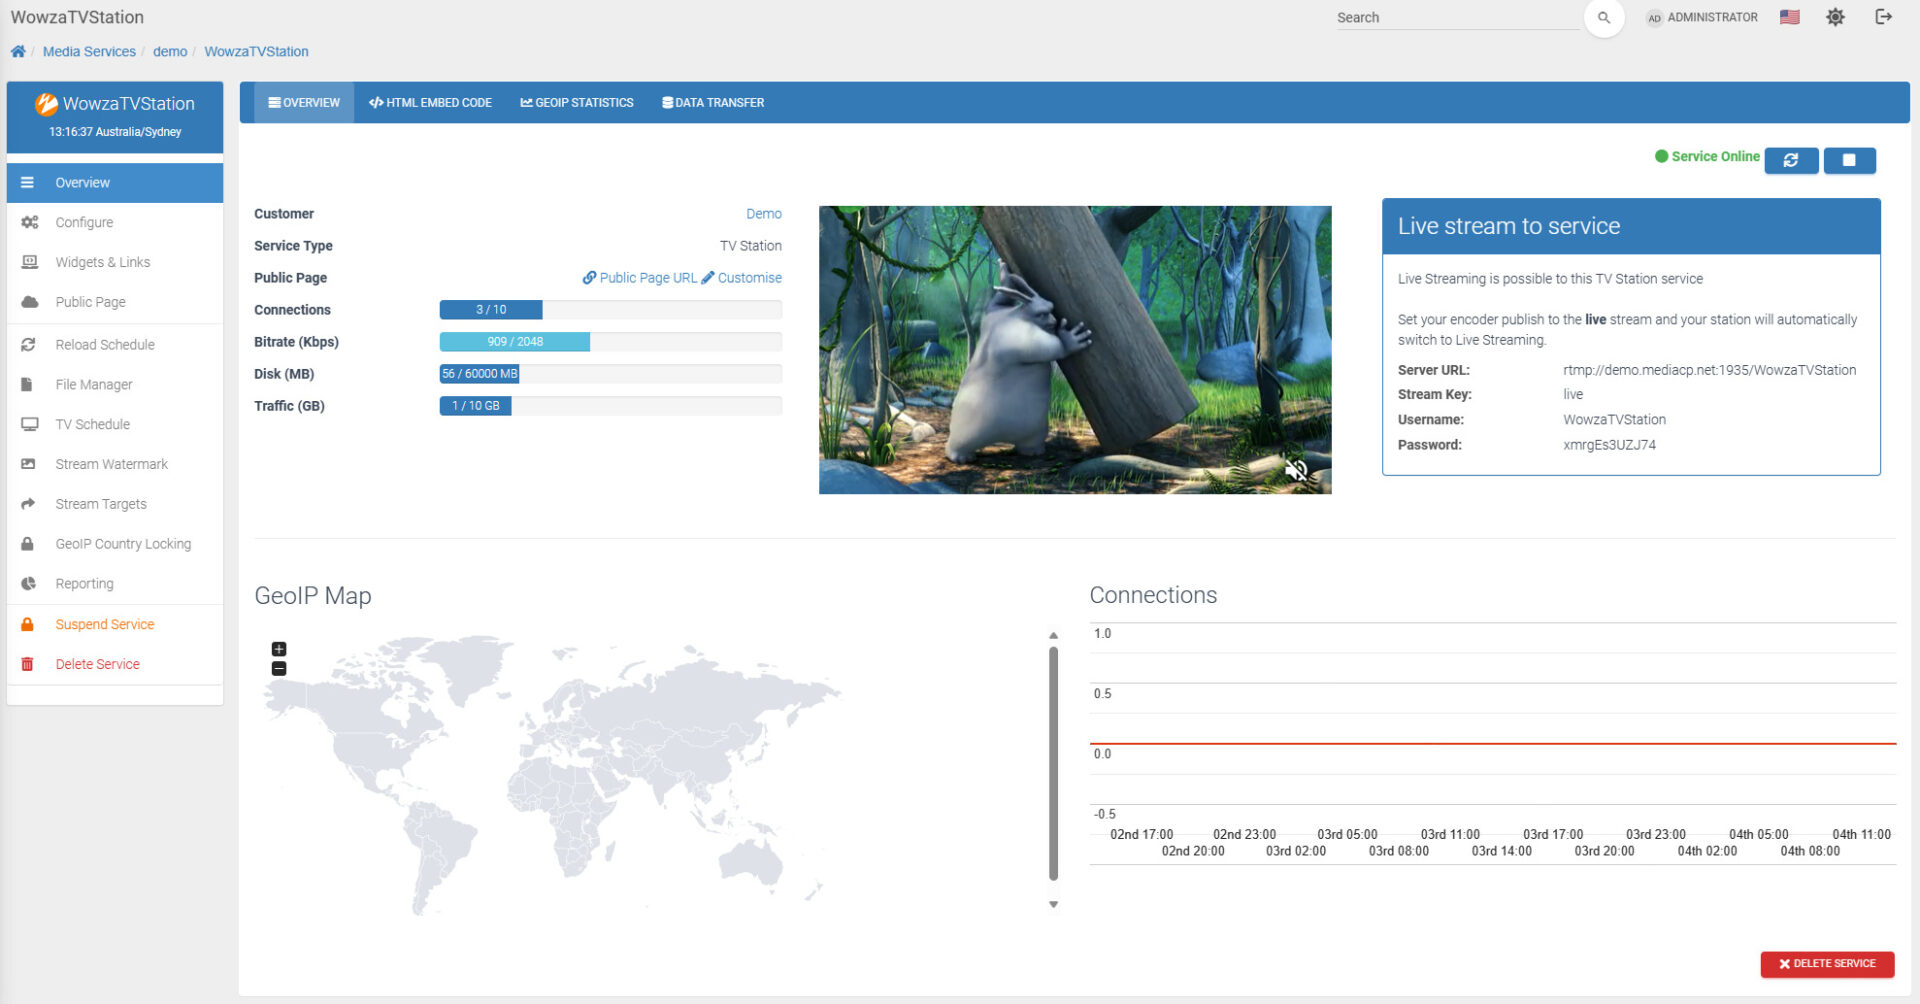Click the Overview hamburger icon in sidebar
The height and width of the screenshot is (1004, 1920).
pyautogui.click(x=28, y=183)
